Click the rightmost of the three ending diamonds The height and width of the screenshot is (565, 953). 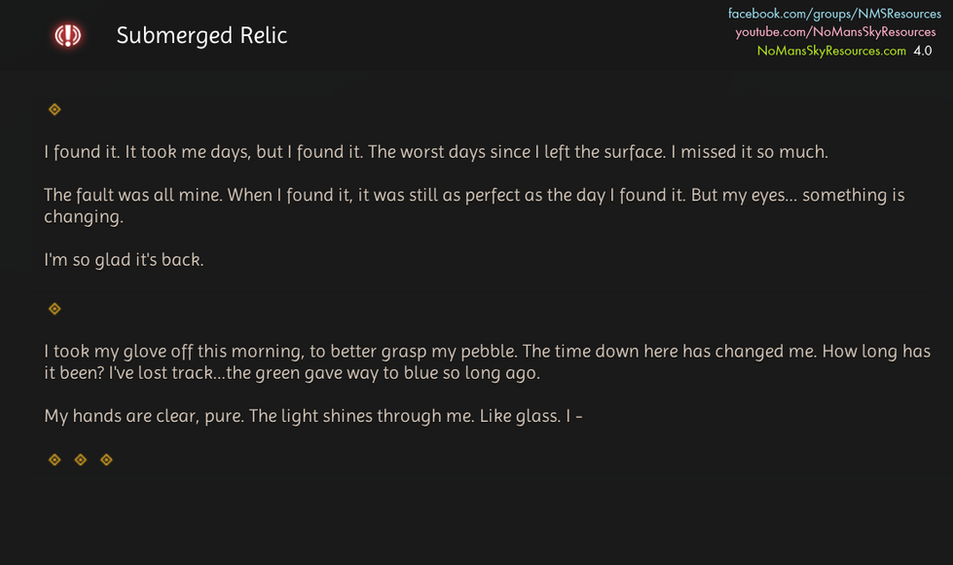pyautogui.click(x=107, y=460)
